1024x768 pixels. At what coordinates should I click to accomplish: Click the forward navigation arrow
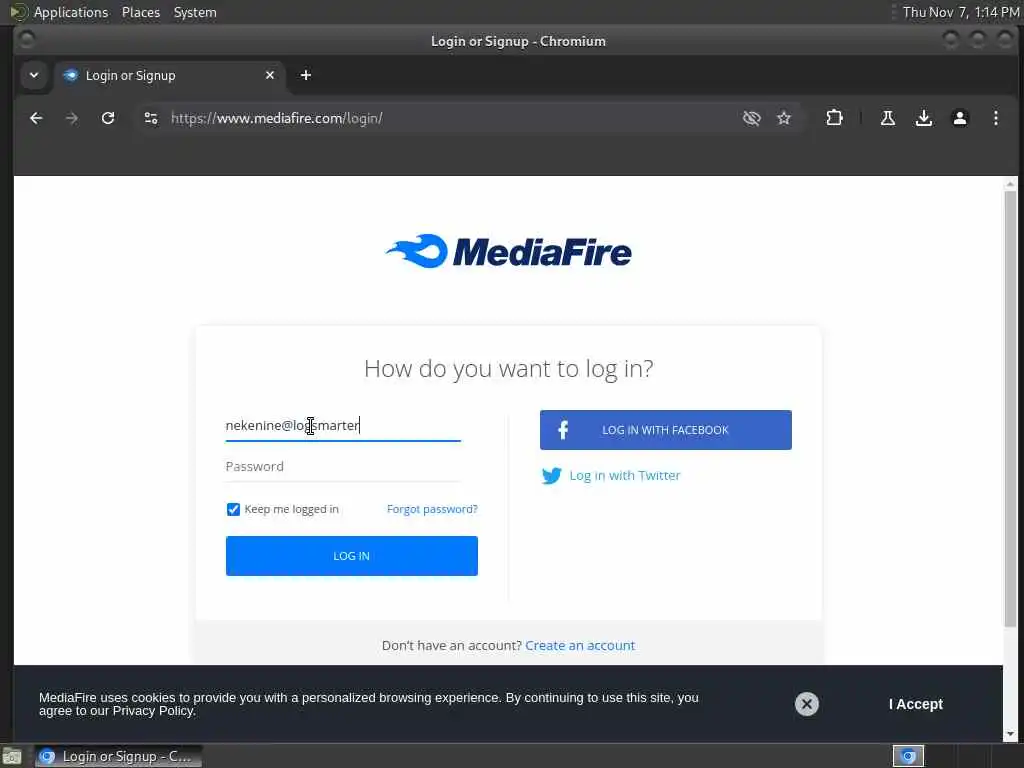click(72, 118)
